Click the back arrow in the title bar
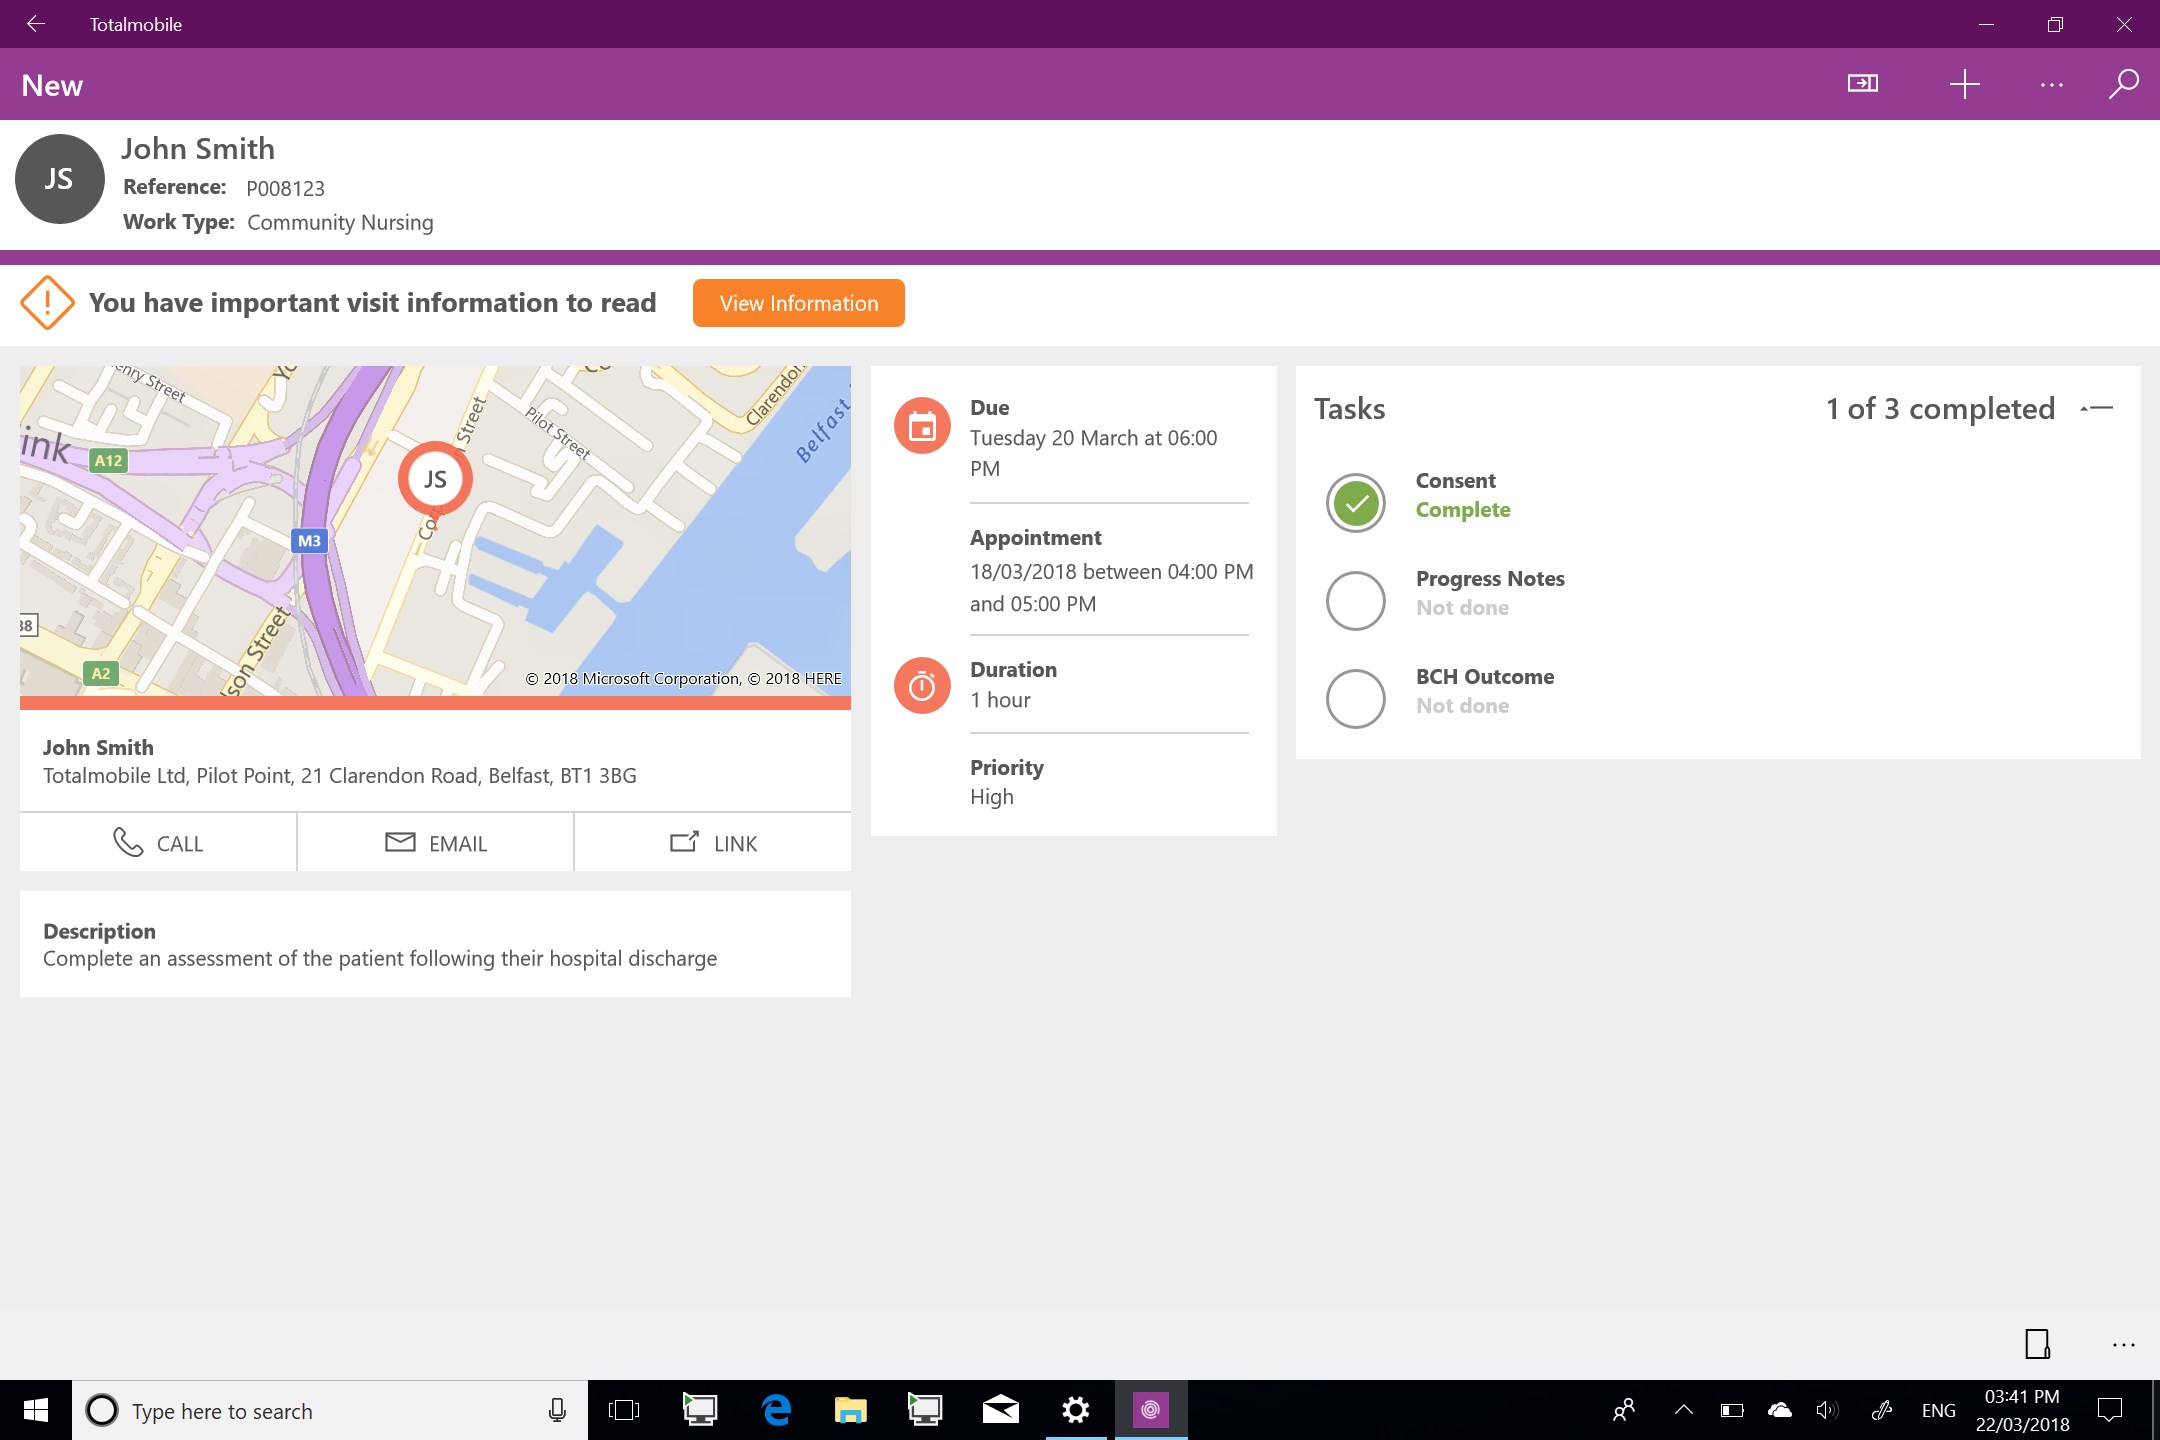 point(36,24)
